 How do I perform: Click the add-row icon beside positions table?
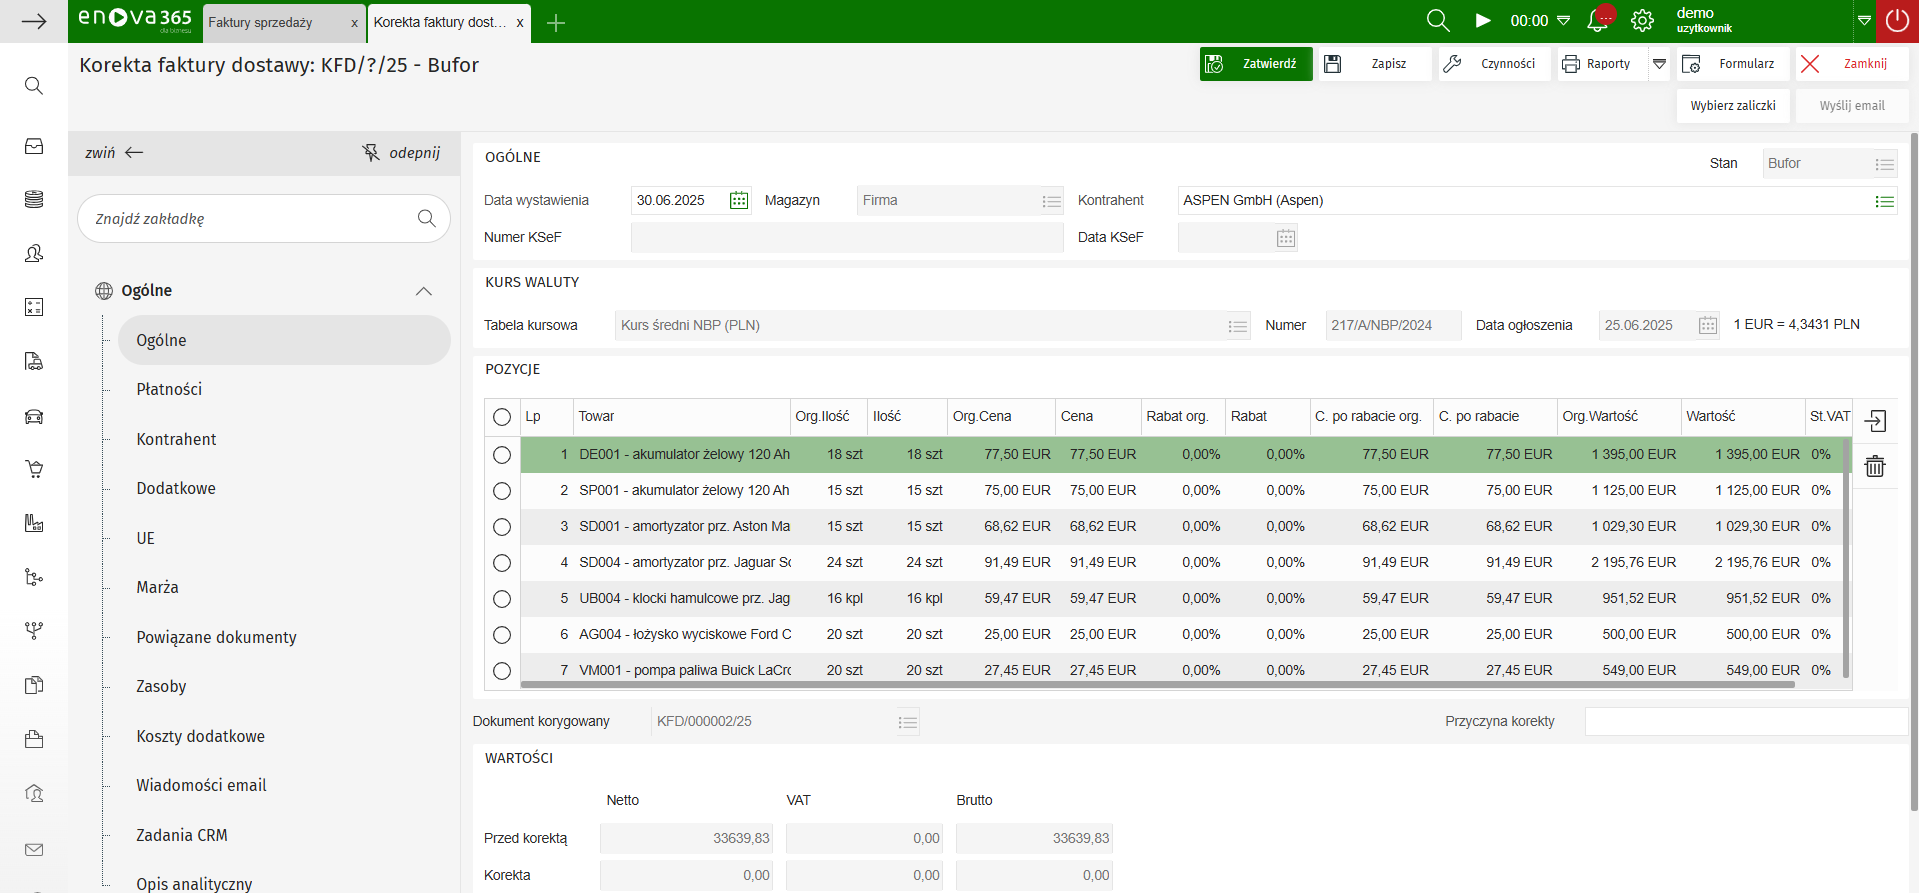(x=1875, y=421)
